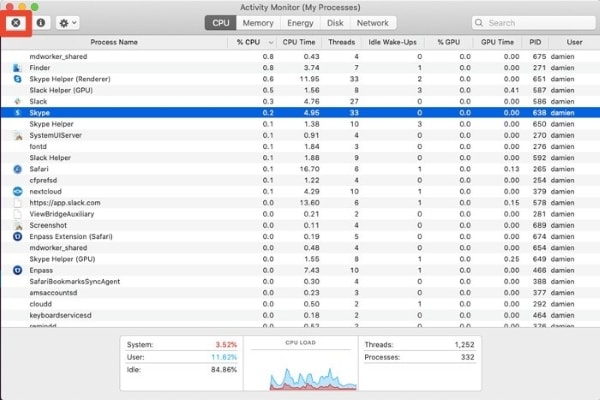Viewport: 600px width, 400px height.
Task: Click the System 3.52% value
Action: pos(226,344)
